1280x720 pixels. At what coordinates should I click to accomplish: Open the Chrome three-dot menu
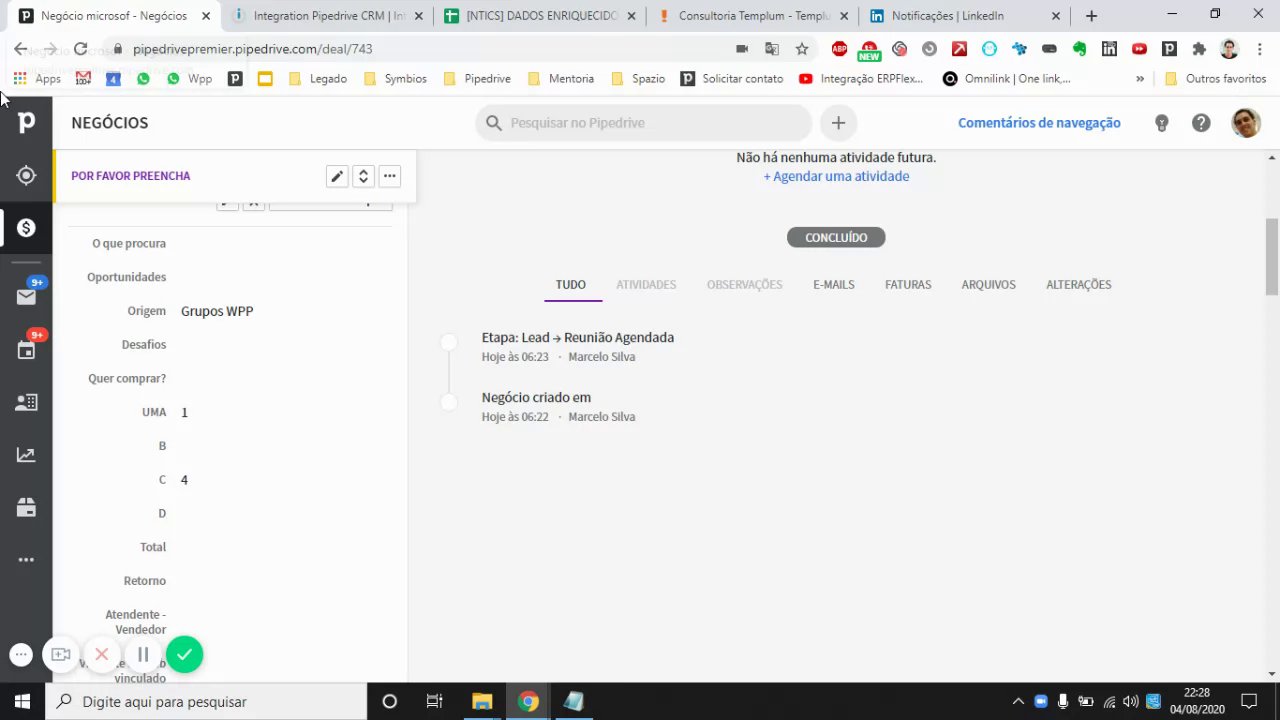point(1259,49)
